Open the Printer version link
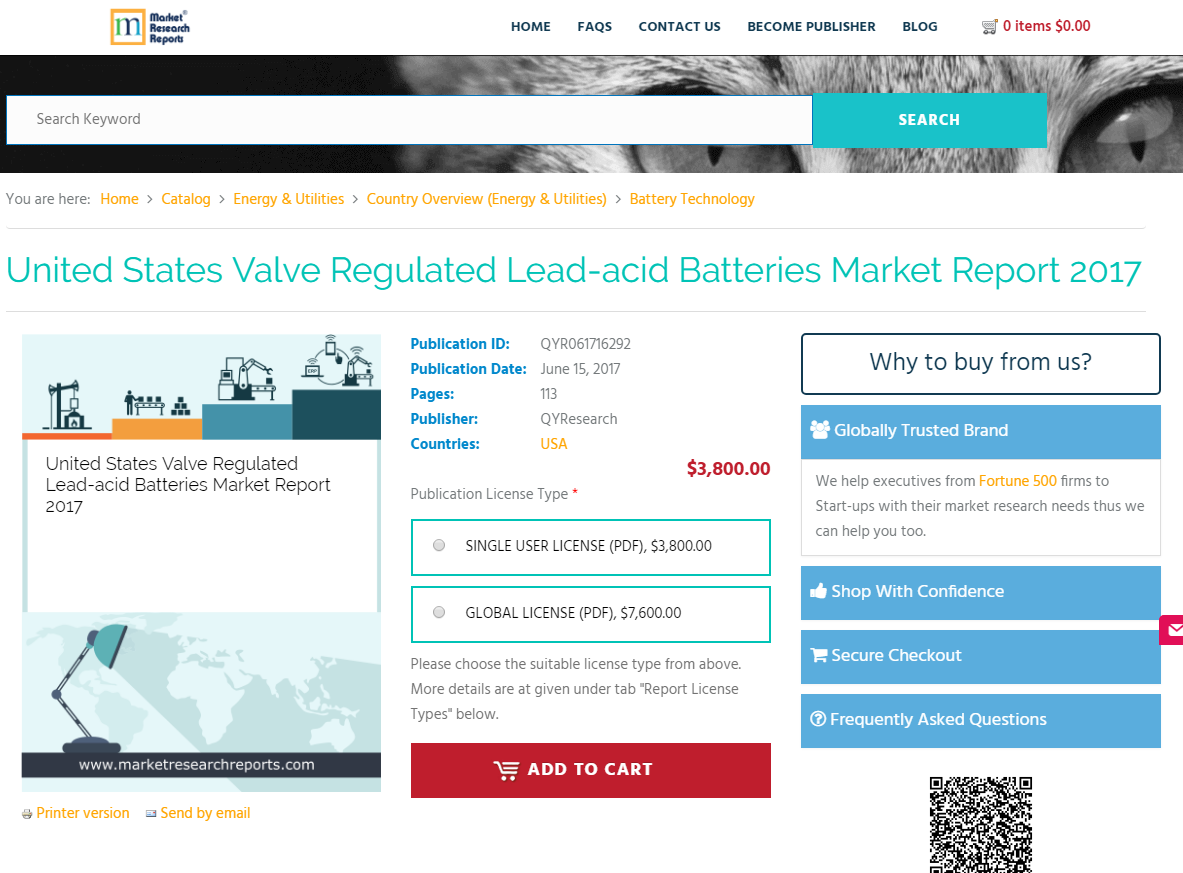 (82, 813)
